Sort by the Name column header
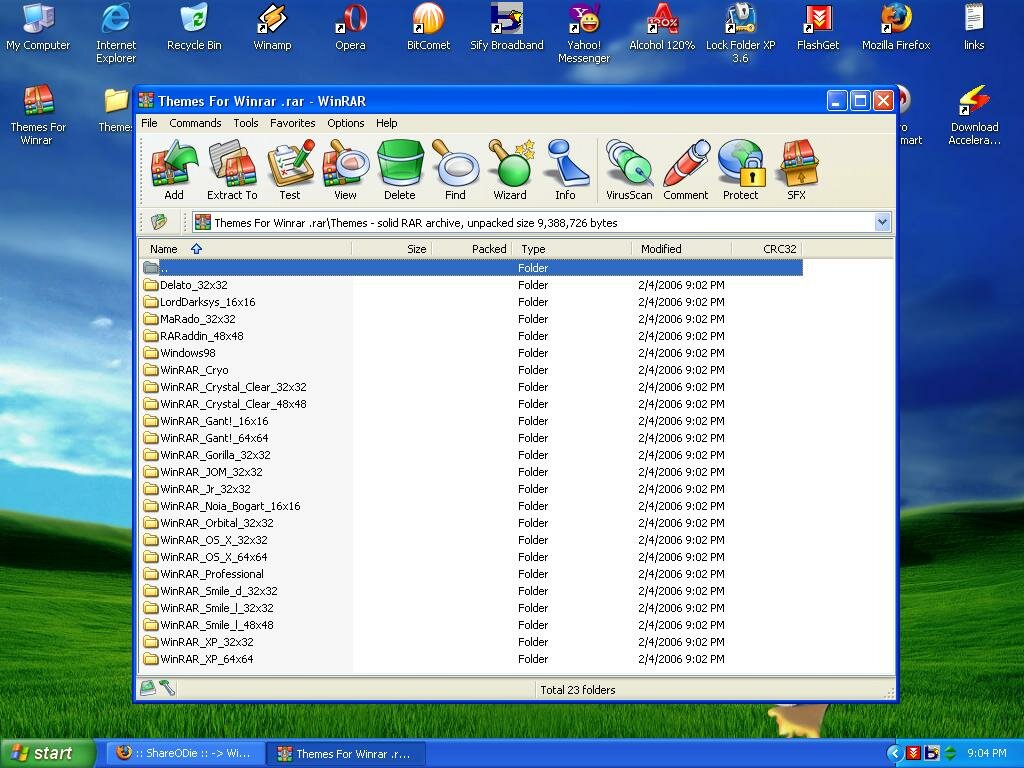The width and height of the screenshot is (1024, 768). point(246,249)
